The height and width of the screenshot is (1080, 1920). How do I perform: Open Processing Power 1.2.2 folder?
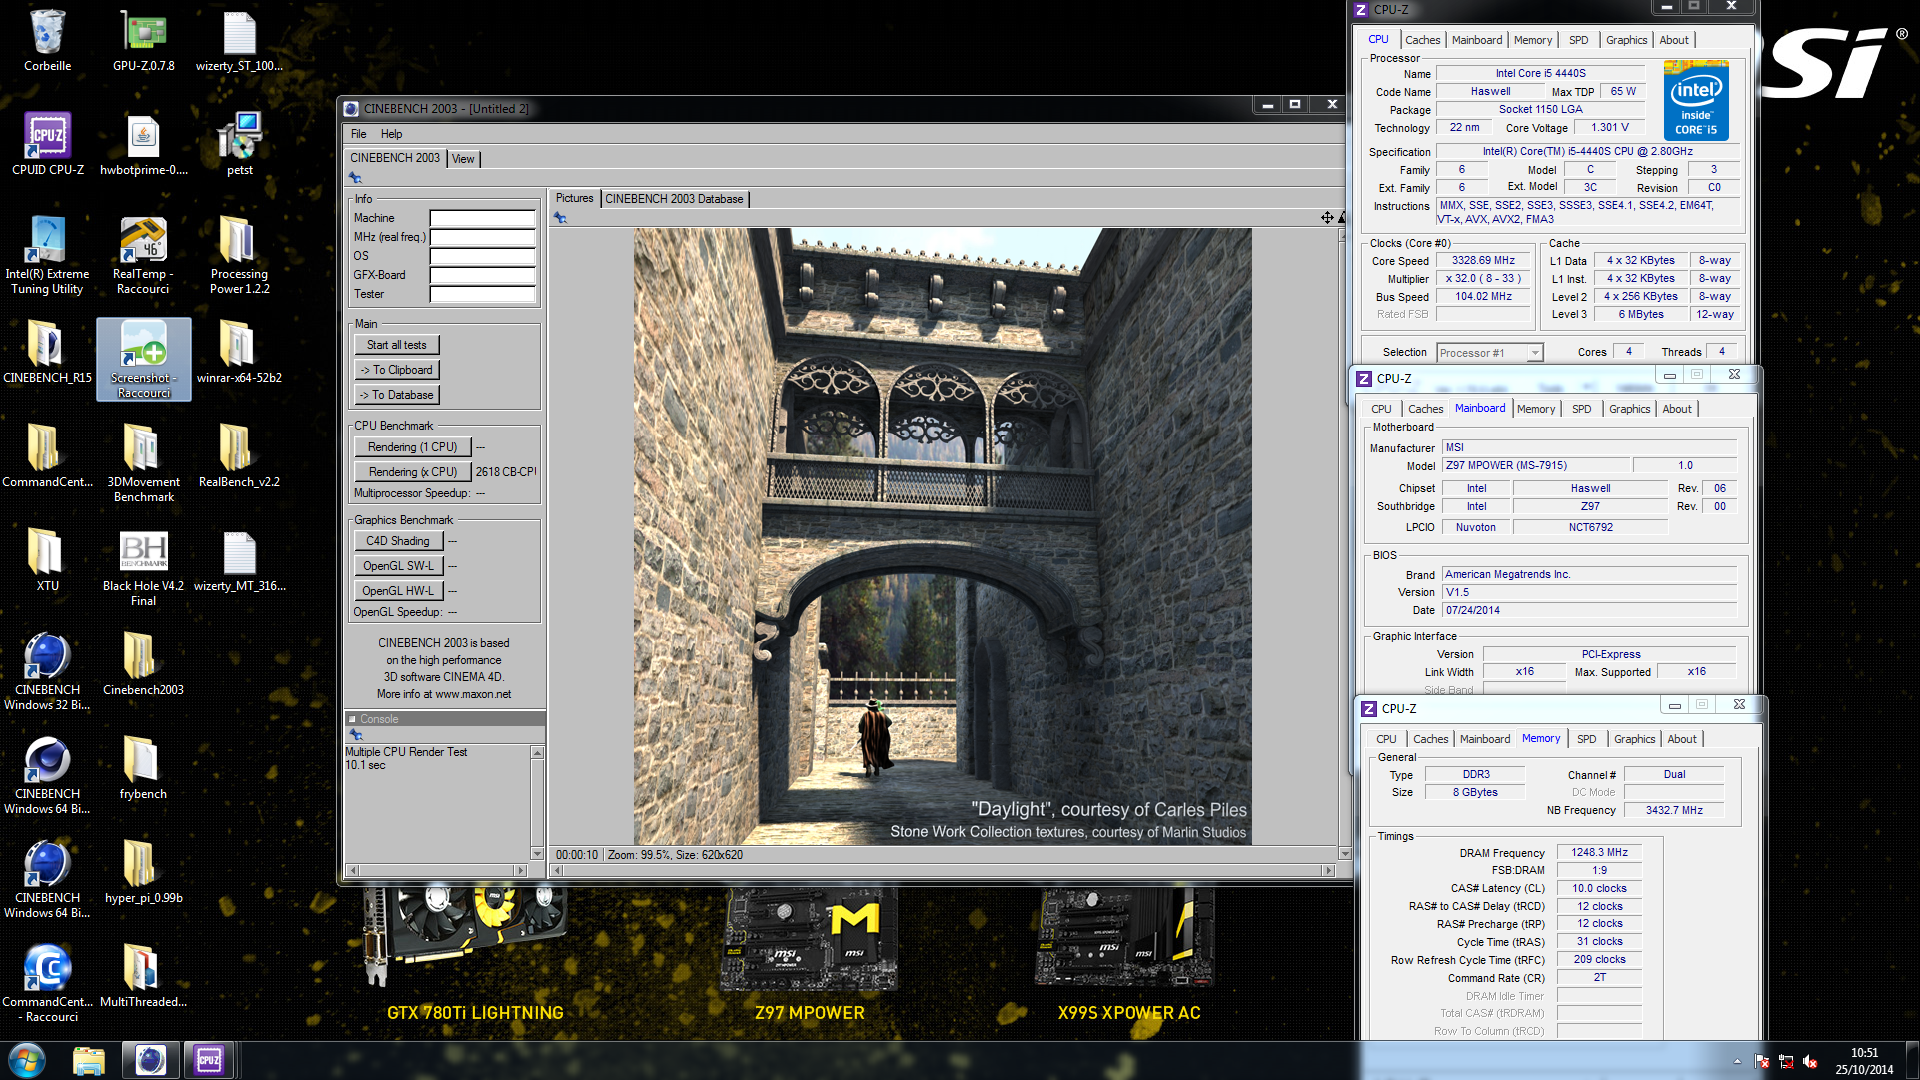[x=239, y=255]
